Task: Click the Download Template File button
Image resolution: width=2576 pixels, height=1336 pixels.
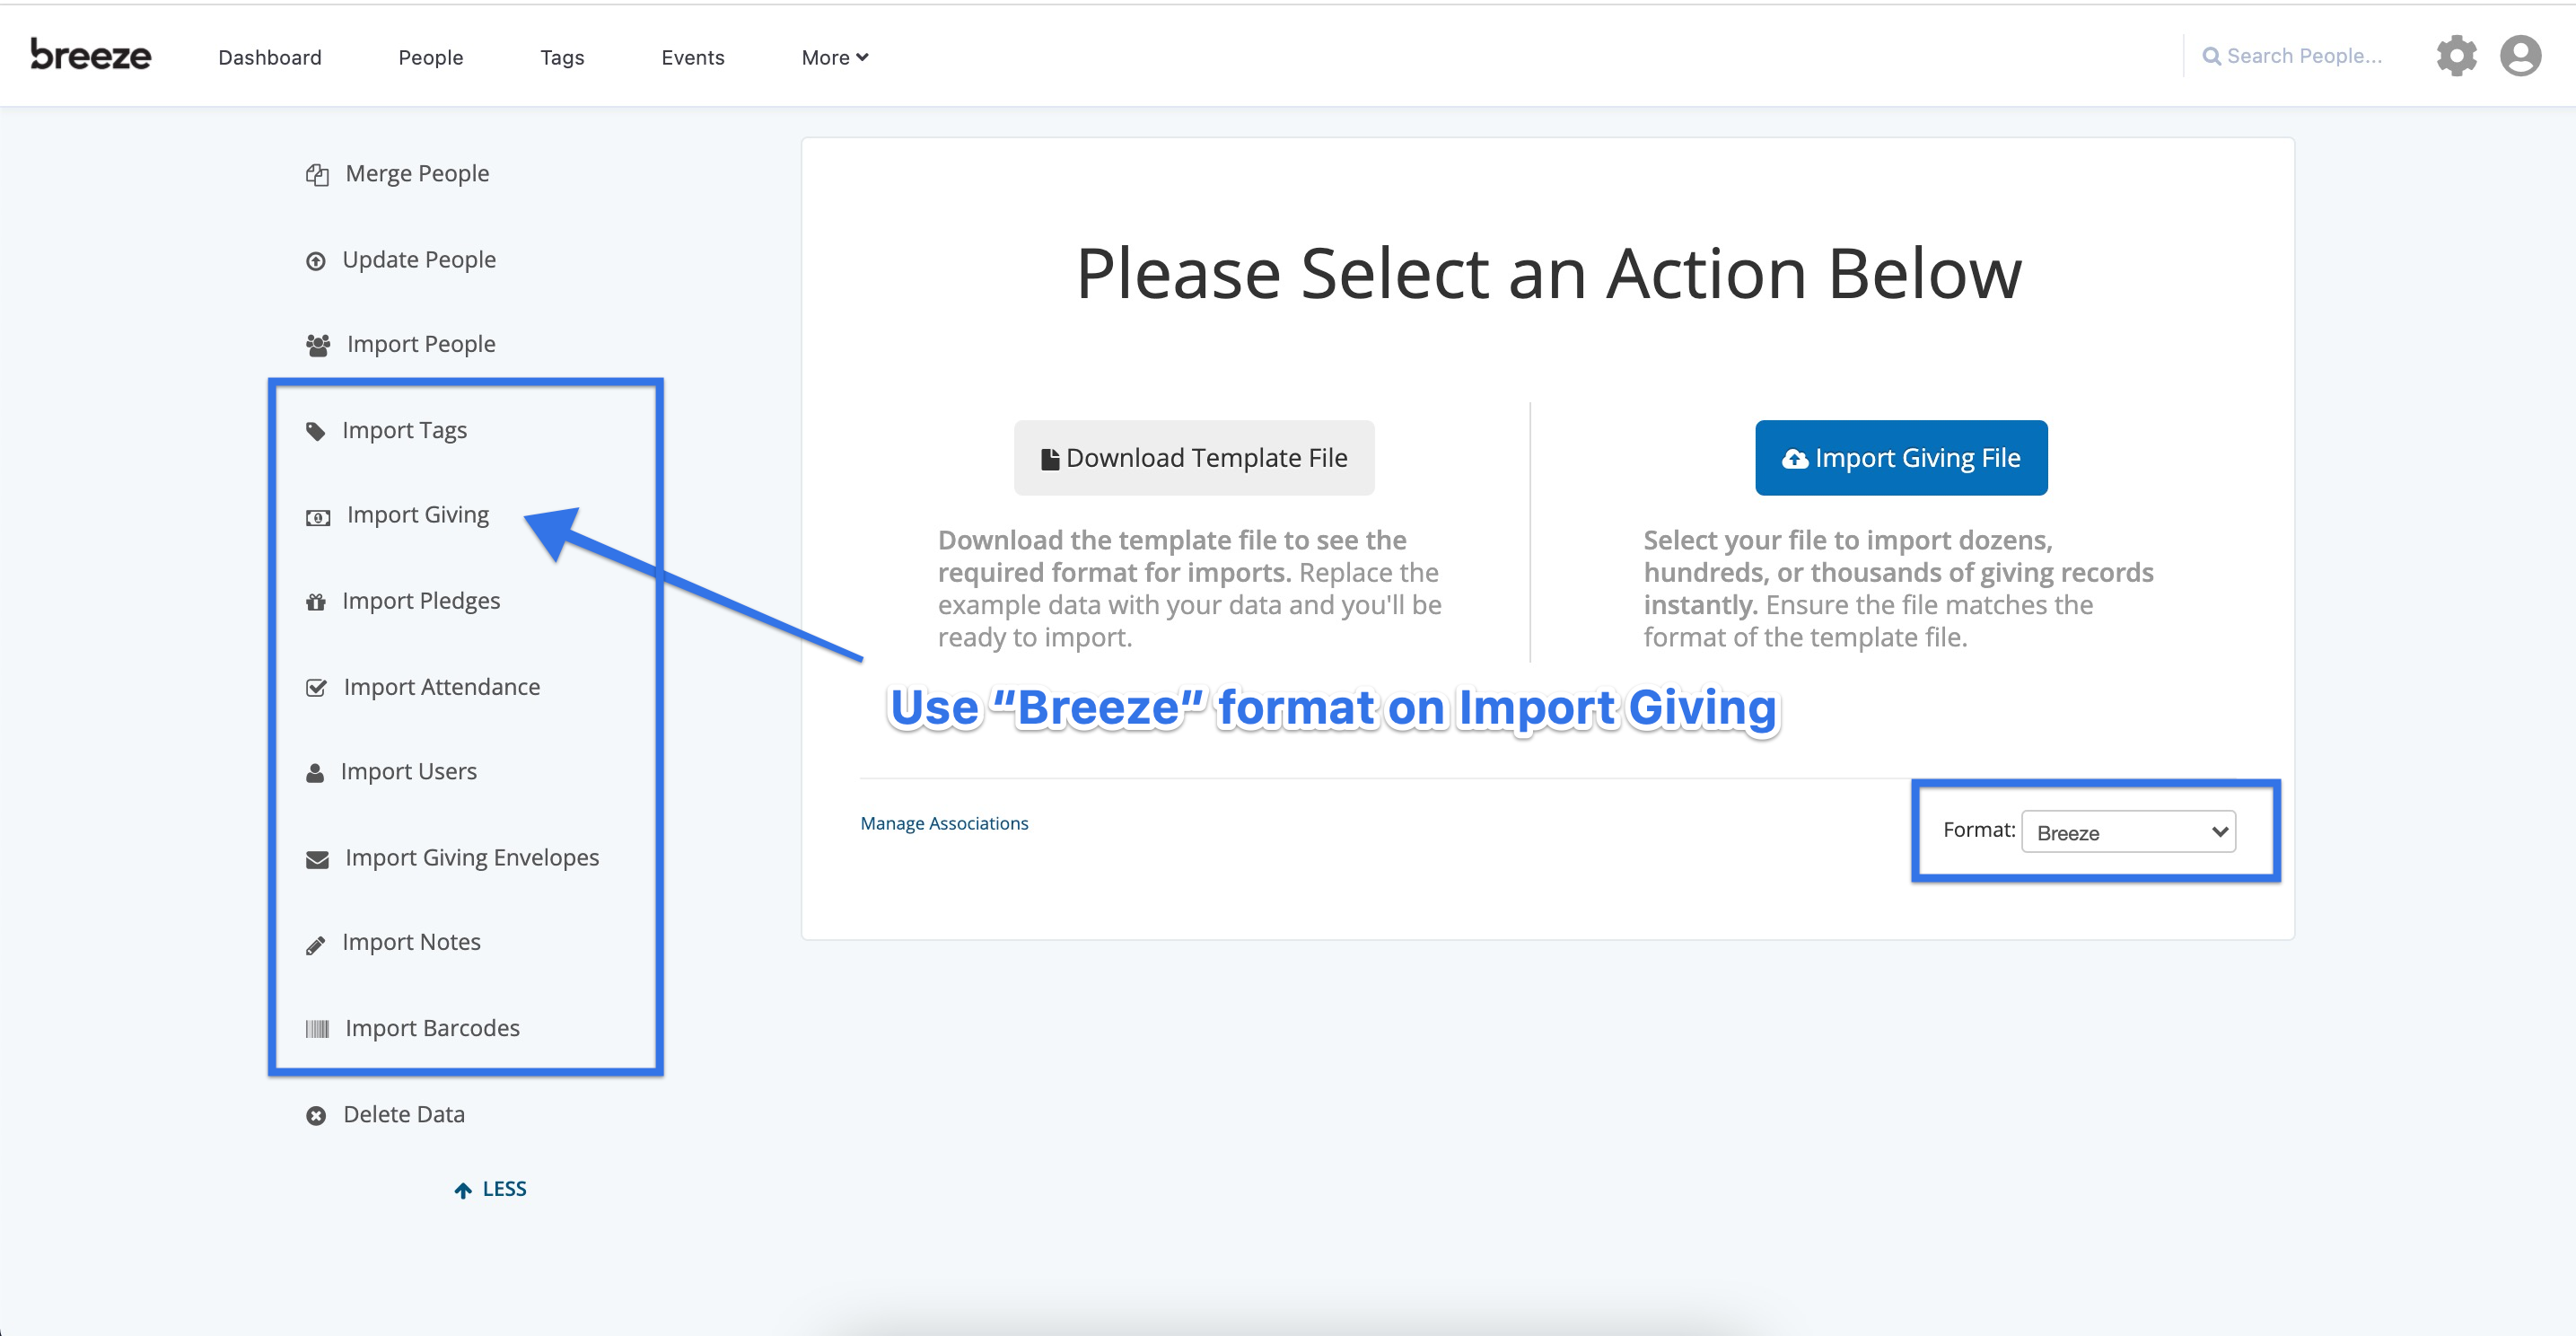Action: click(x=1194, y=458)
